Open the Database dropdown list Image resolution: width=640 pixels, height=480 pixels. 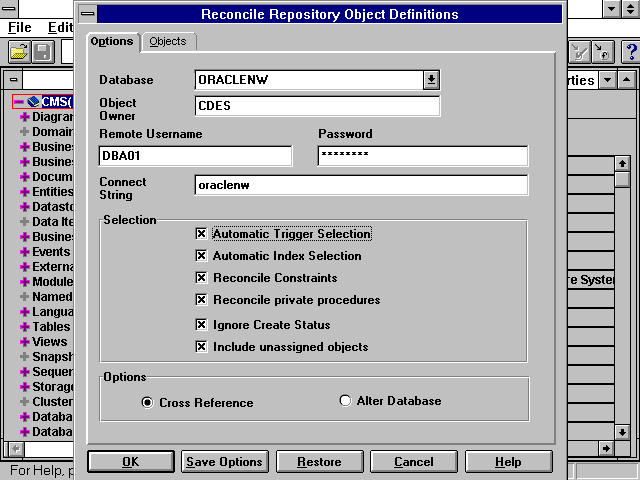430,80
